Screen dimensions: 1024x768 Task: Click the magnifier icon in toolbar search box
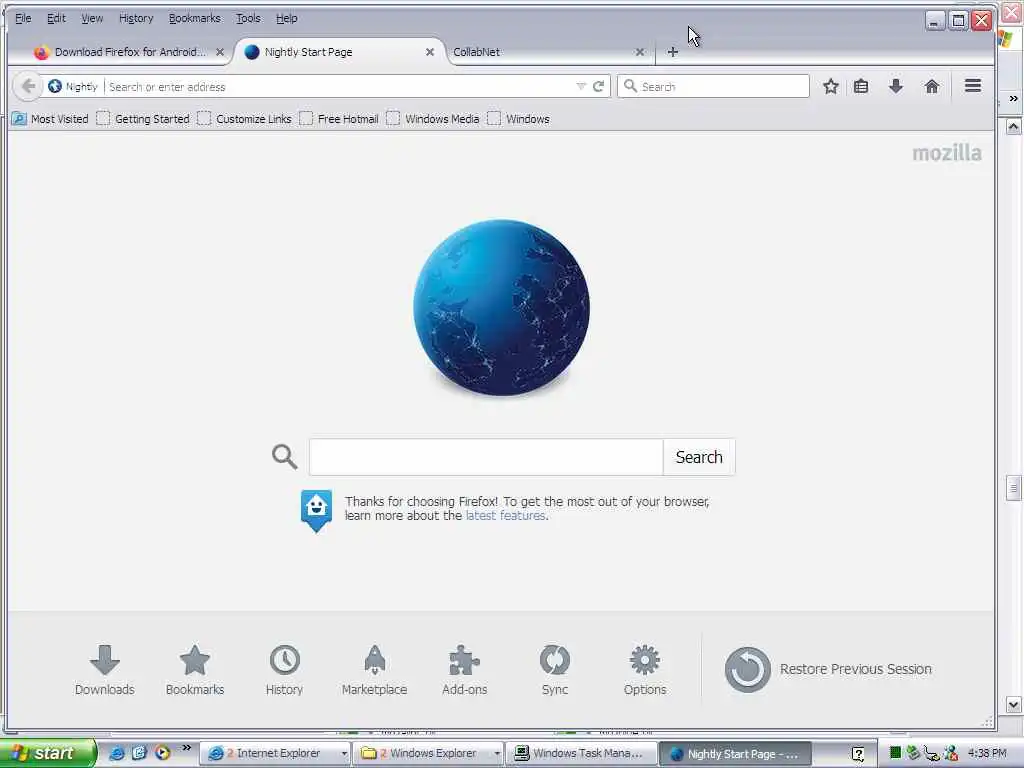pos(630,86)
